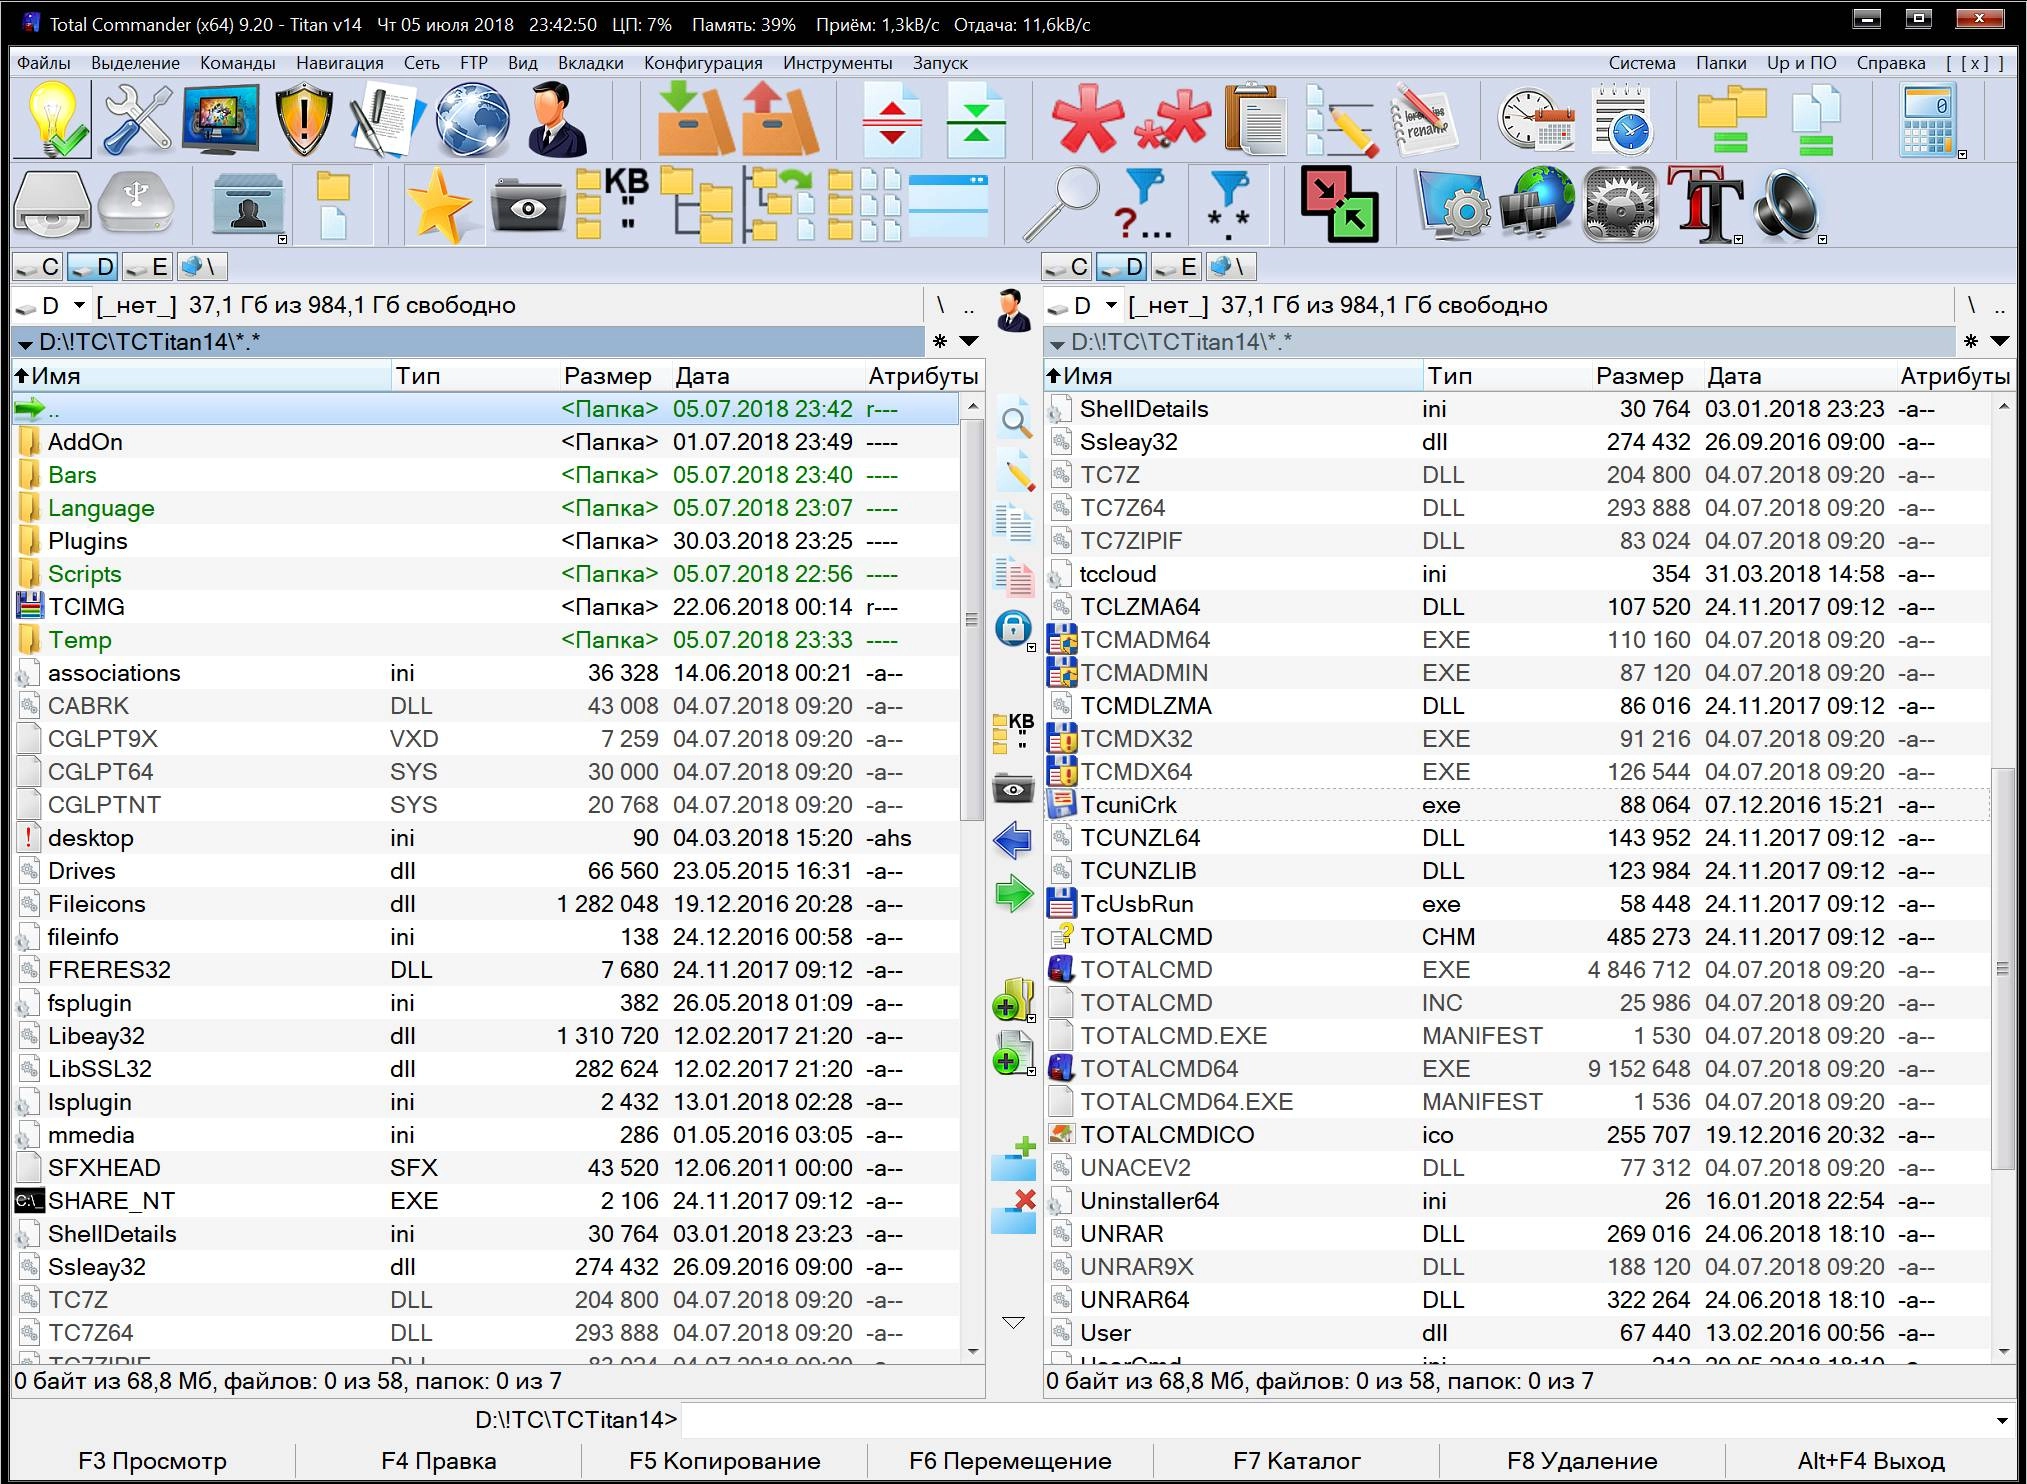Click F7 Каталог button
The width and height of the screenshot is (2027, 1484).
coord(1296,1461)
